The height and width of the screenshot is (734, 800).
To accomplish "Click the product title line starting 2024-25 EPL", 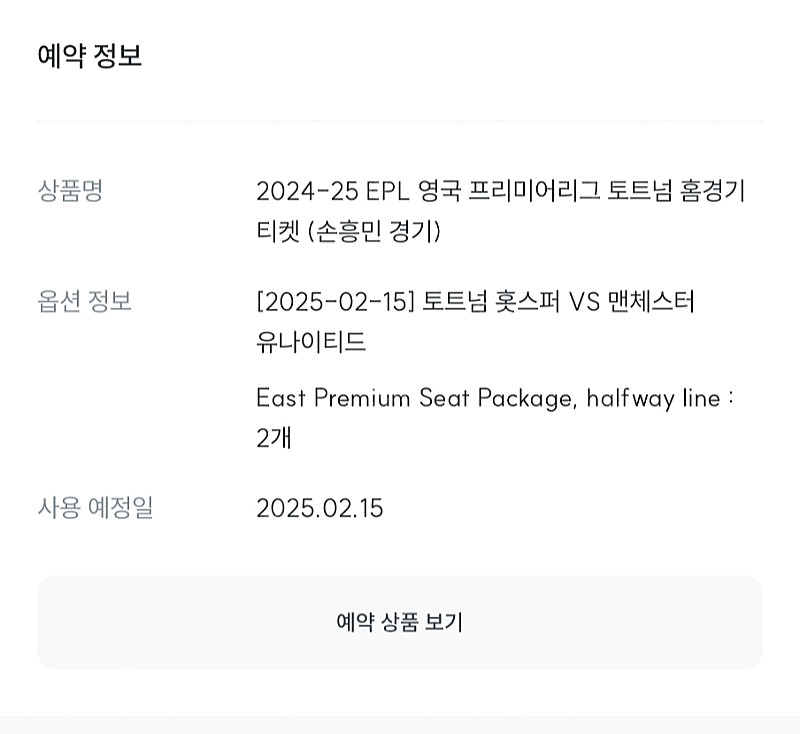I will coord(501,191).
